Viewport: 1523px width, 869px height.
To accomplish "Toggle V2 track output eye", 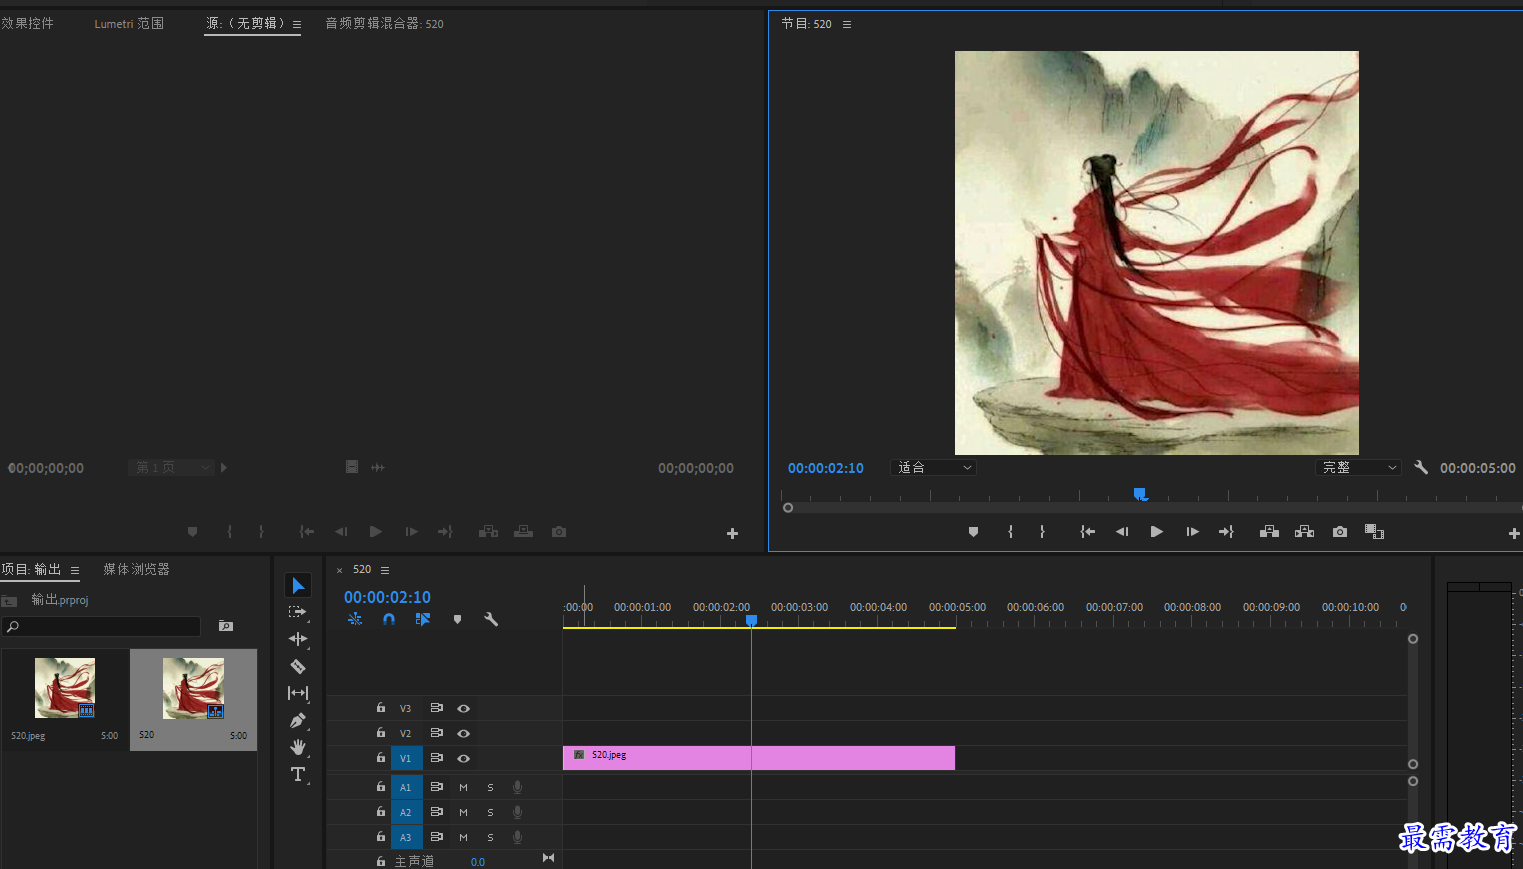I will pos(463,733).
